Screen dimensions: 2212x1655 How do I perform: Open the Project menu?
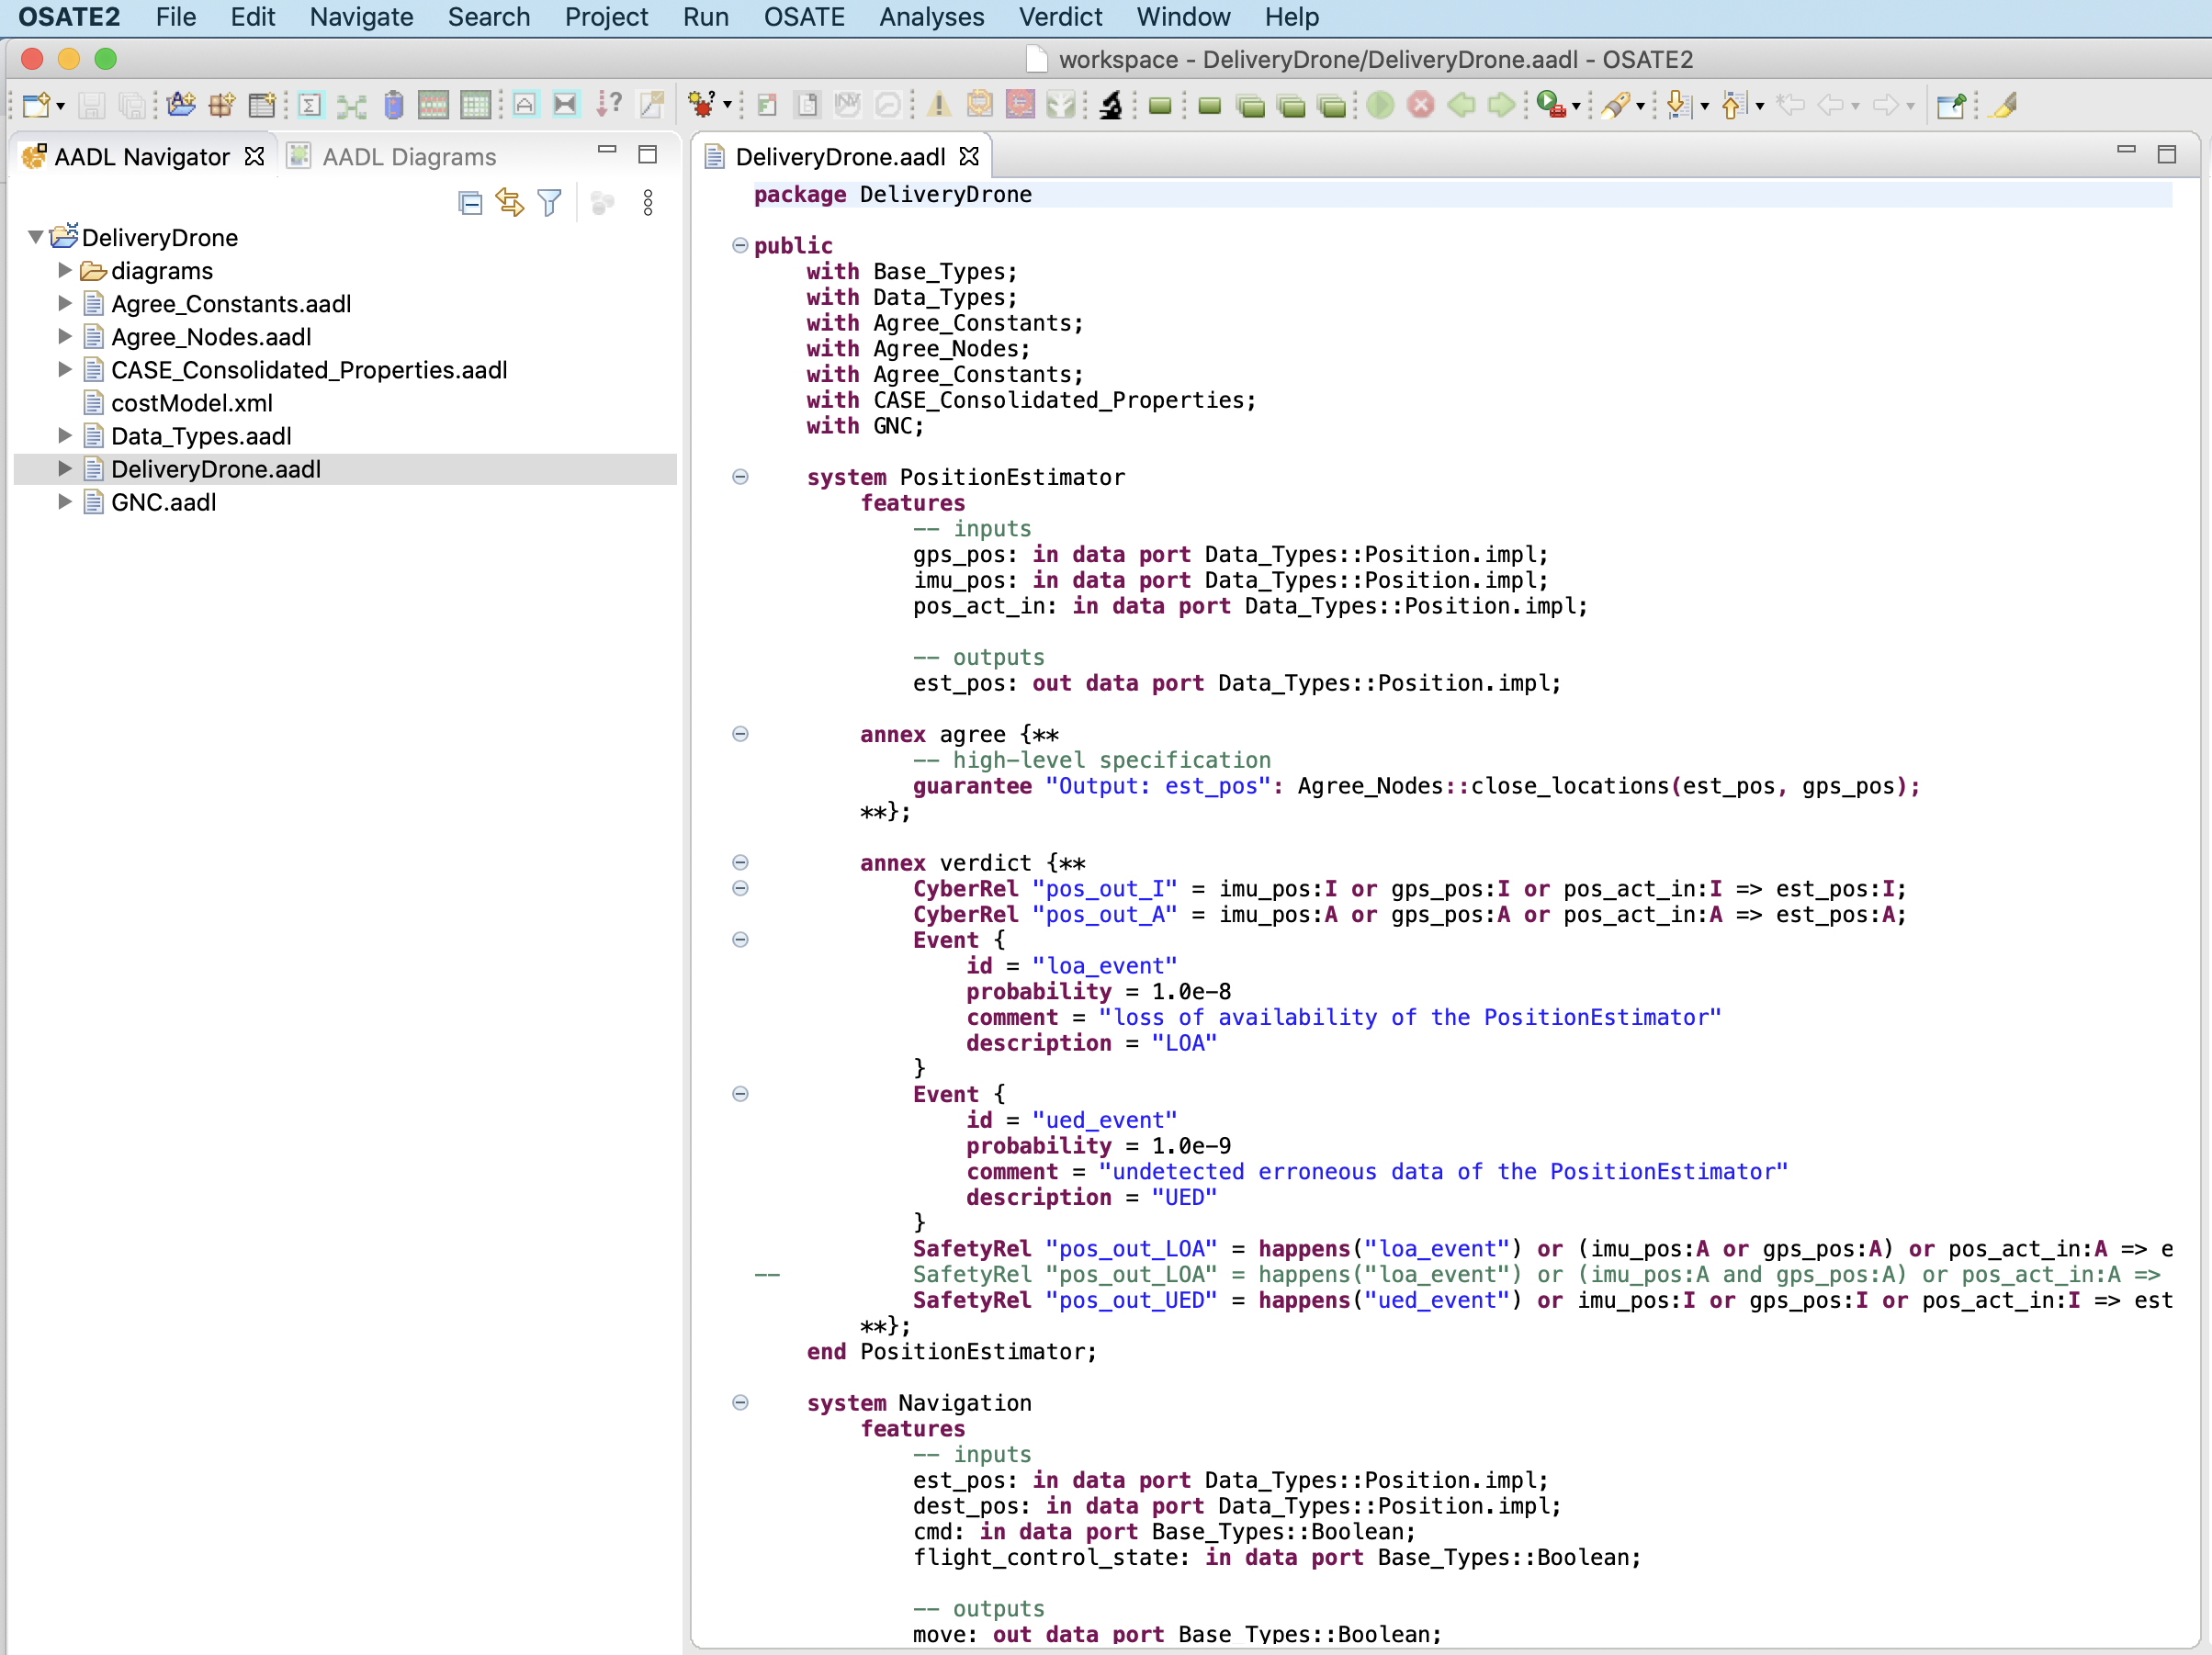[x=606, y=17]
